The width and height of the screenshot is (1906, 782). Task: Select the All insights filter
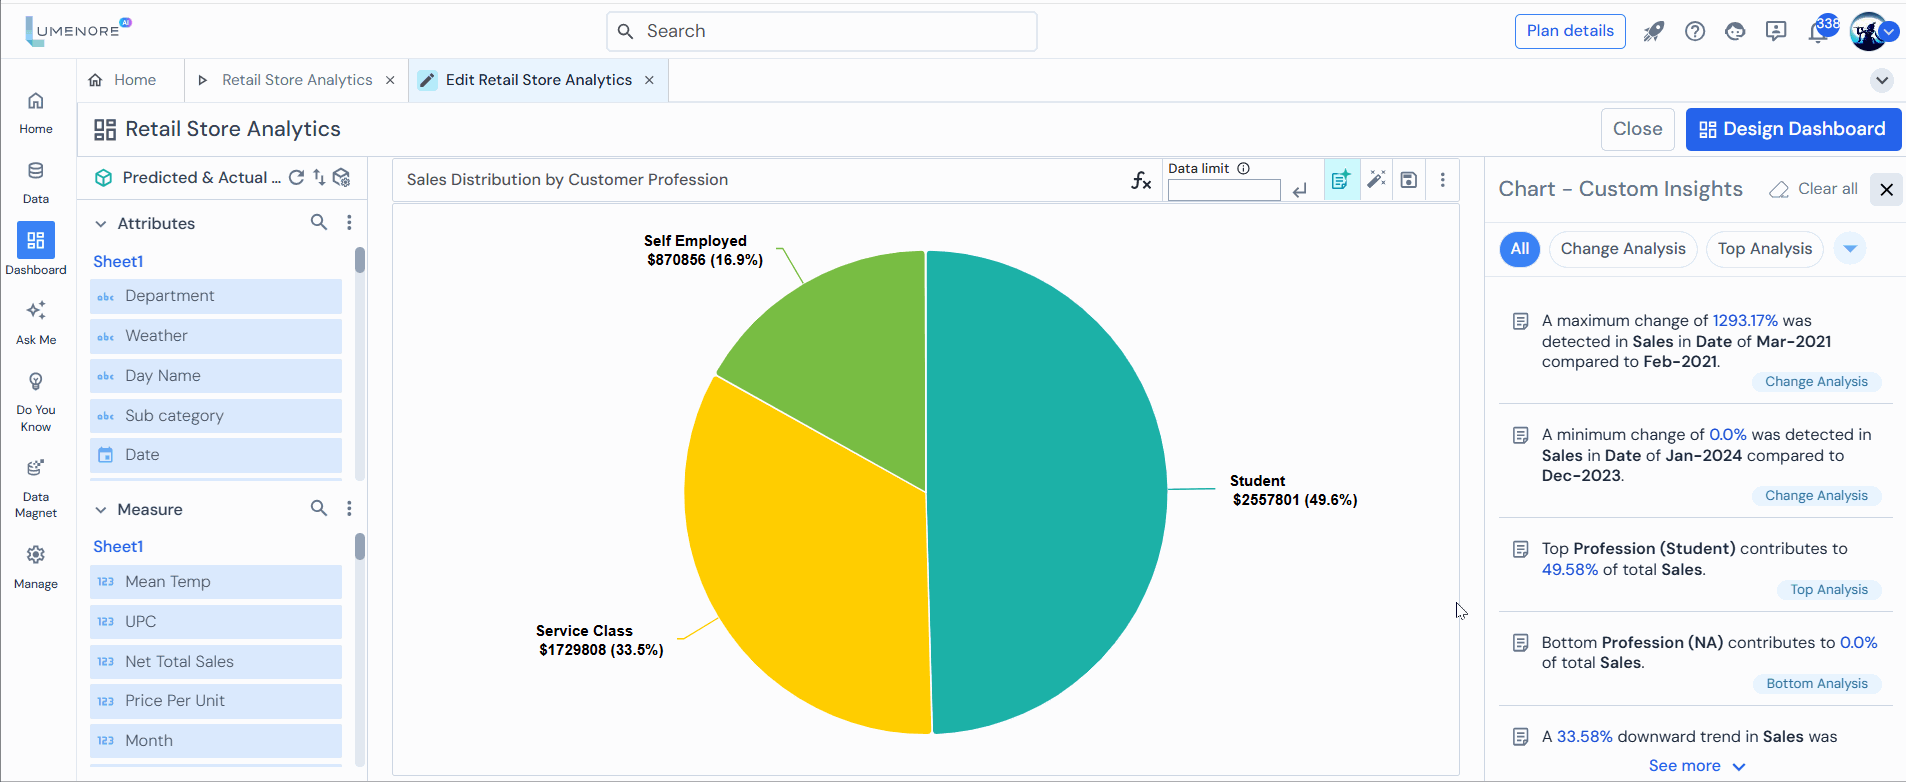(x=1519, y=249)
